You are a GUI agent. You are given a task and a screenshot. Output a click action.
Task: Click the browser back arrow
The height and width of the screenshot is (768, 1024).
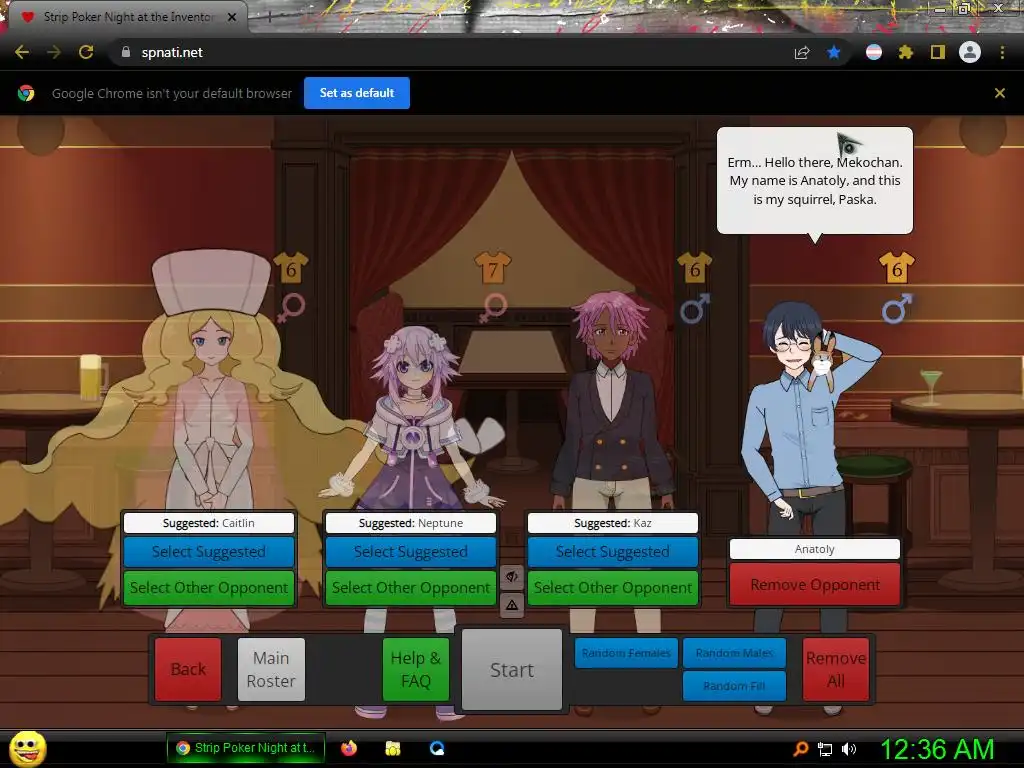pos(22,52)
